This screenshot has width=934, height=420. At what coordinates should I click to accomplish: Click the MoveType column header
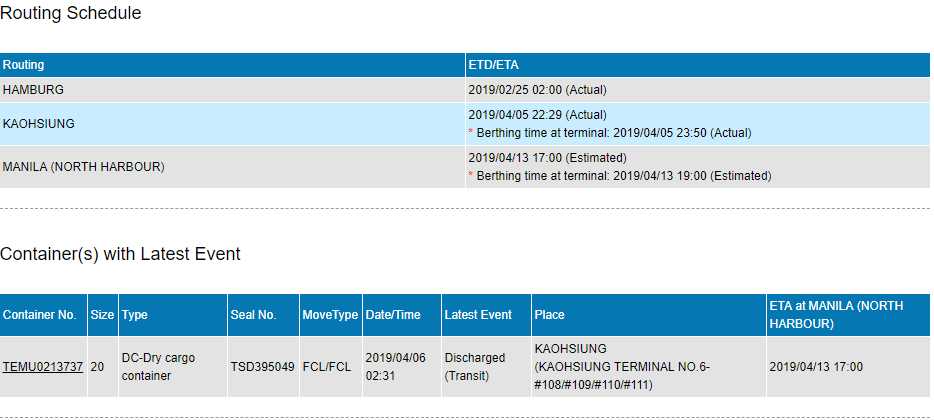[x=331, y=315]
